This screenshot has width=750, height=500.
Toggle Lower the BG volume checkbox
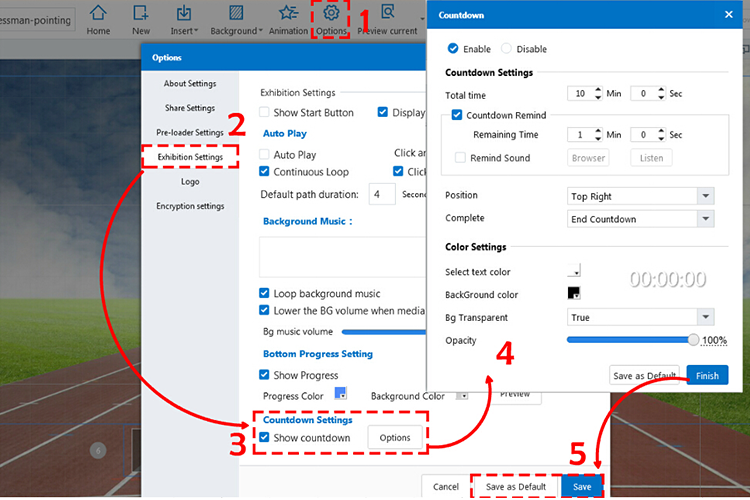[x=264, y=310]
